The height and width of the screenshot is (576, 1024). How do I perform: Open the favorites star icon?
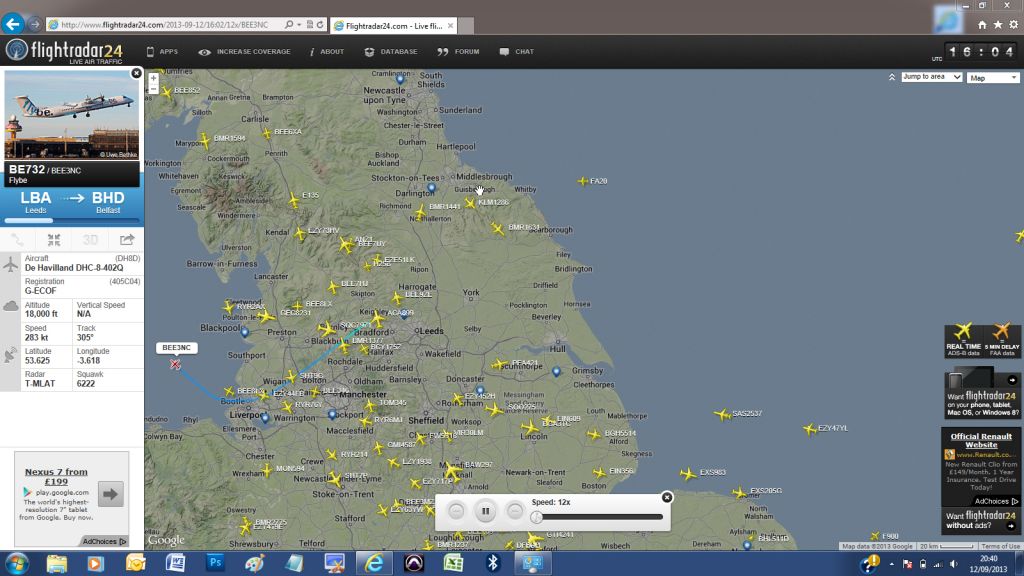pos(998,25)
